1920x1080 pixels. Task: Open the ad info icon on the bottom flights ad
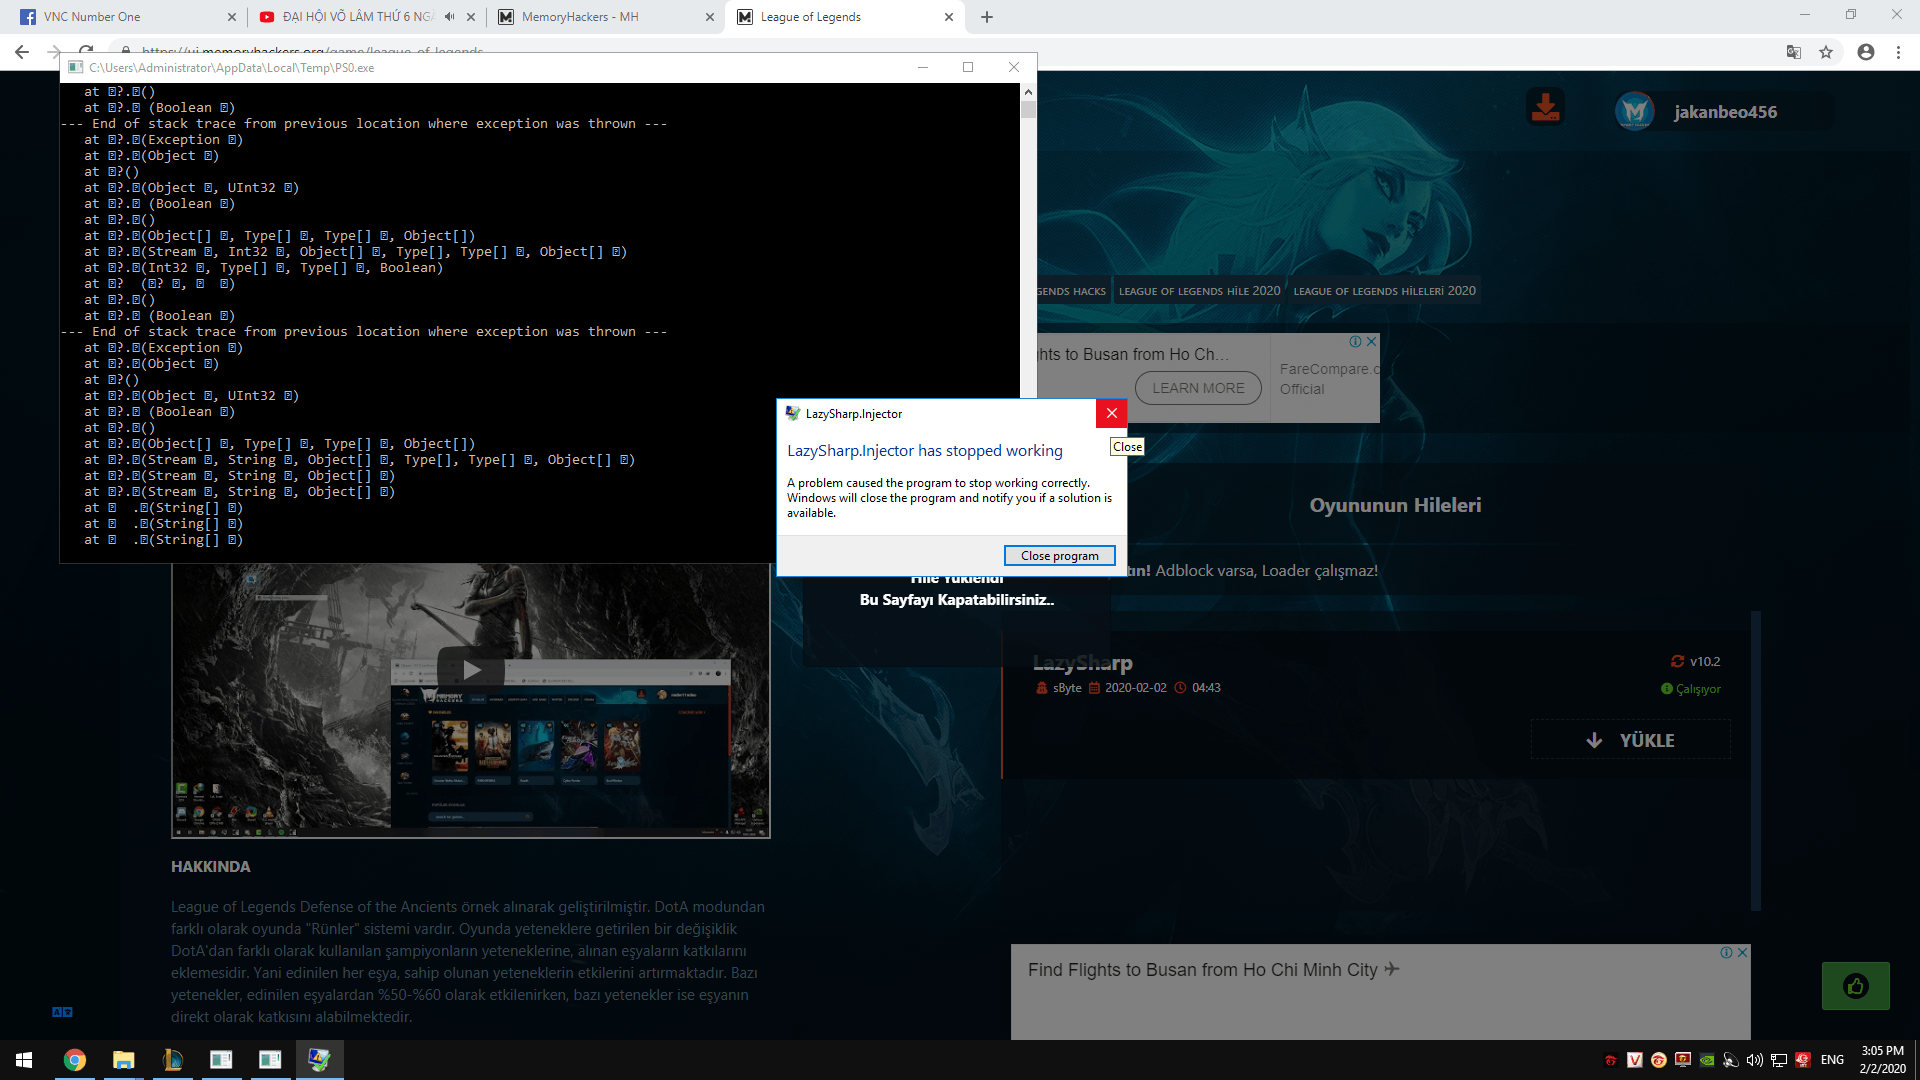pos(1726,953)
